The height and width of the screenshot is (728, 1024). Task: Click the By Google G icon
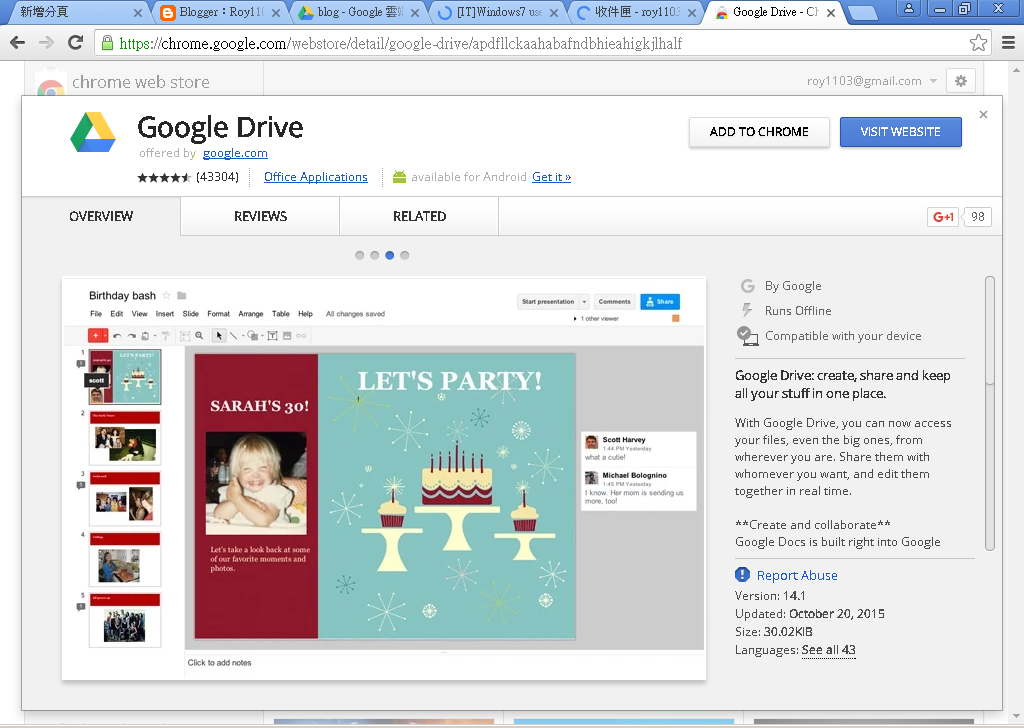(748, 286)
